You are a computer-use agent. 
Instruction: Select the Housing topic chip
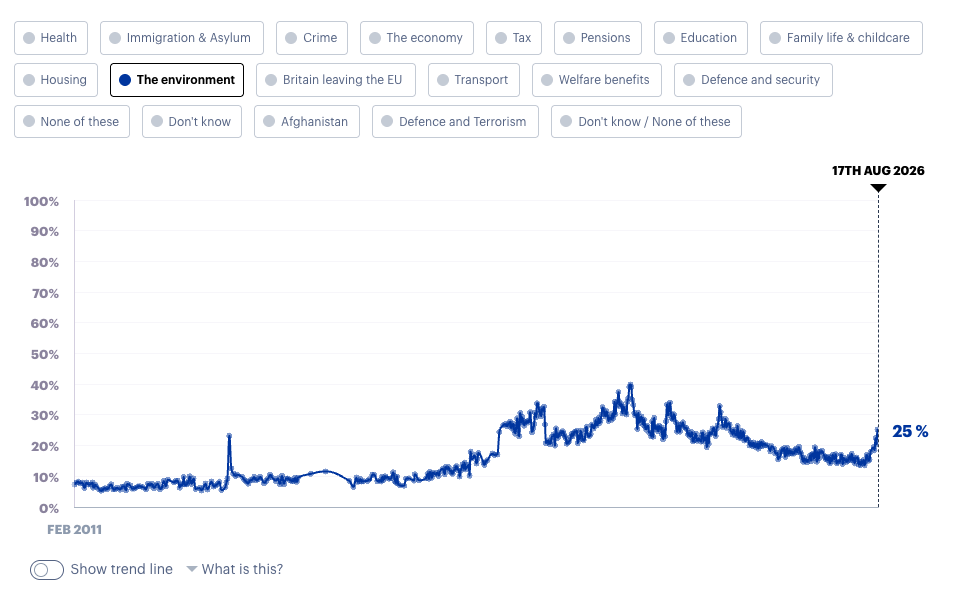56,80
